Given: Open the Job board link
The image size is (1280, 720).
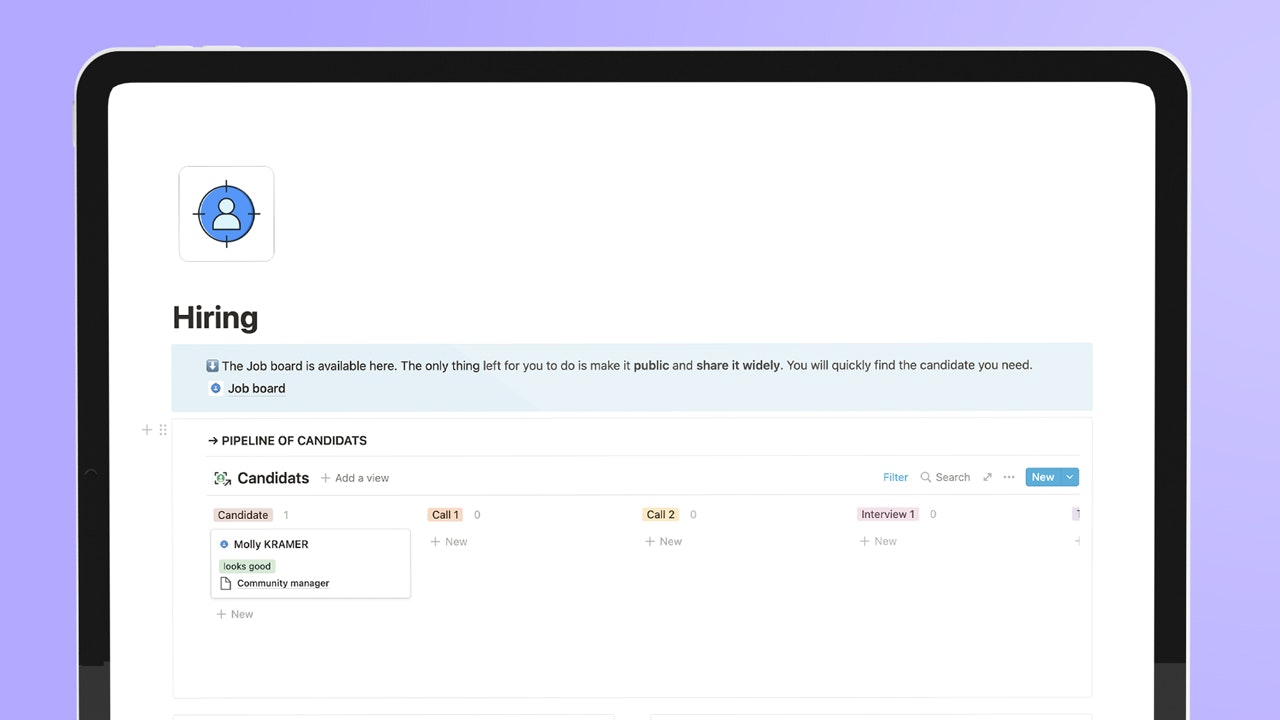Looking at the screenshot, I should click(256, 388).
